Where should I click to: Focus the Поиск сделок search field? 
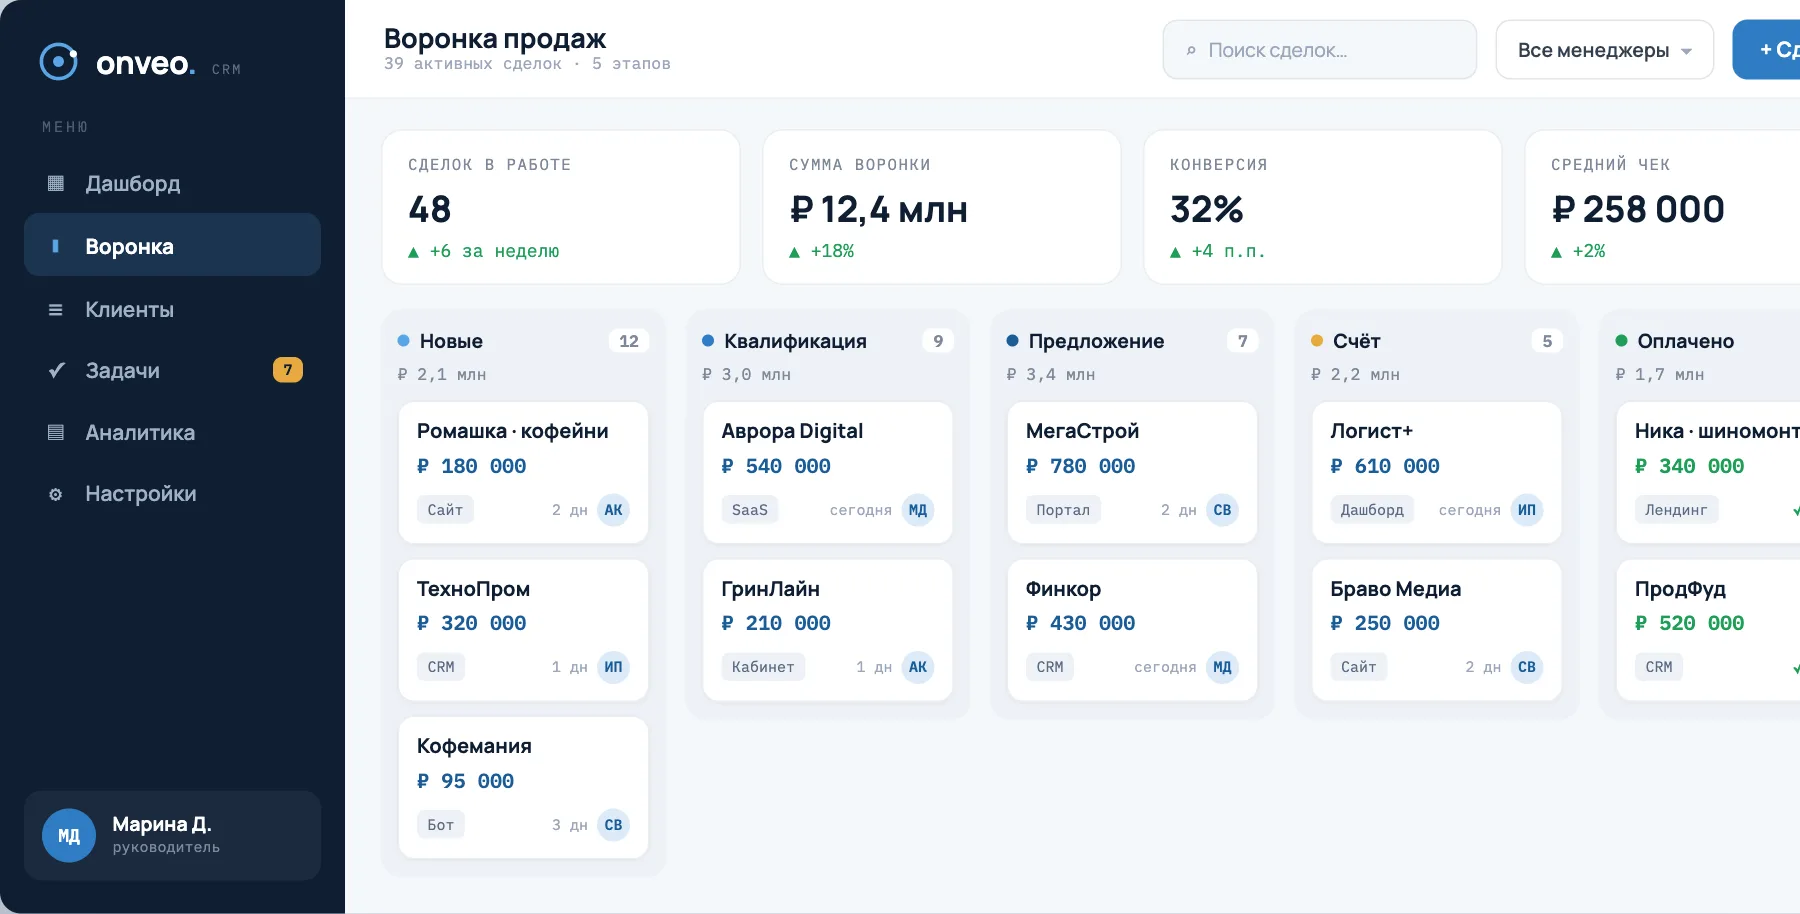[x=1319, y=50]
